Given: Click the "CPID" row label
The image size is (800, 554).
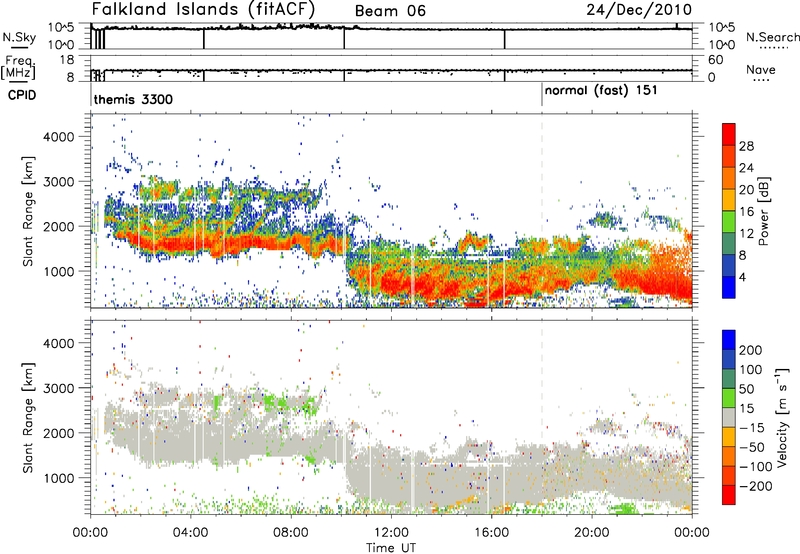Looking at the screenshot, I should pyautogui.click(x=22, y=95).
